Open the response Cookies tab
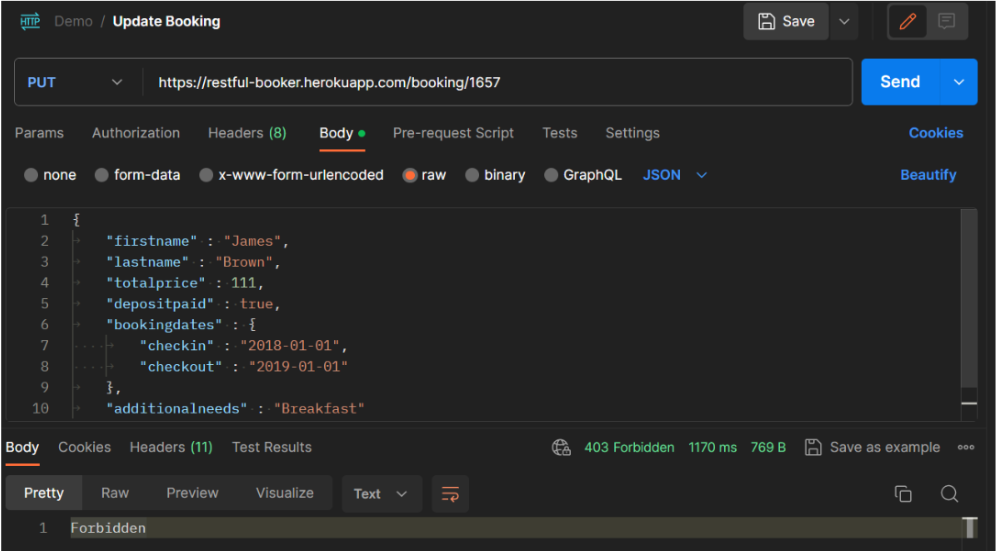996x551 pixels. pyautogui.click(x=84, y=447)
